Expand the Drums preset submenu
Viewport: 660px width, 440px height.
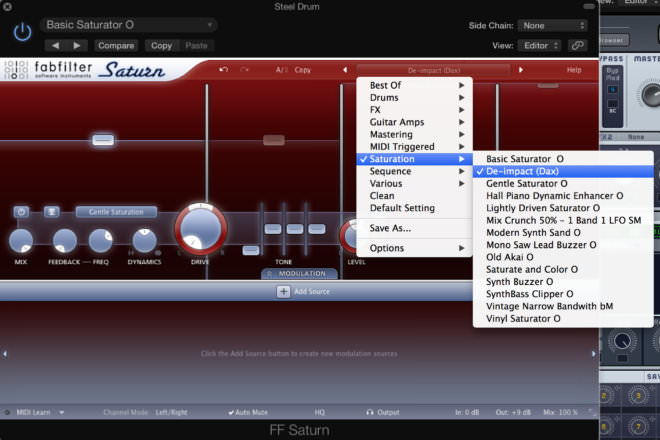coord(415,97)
